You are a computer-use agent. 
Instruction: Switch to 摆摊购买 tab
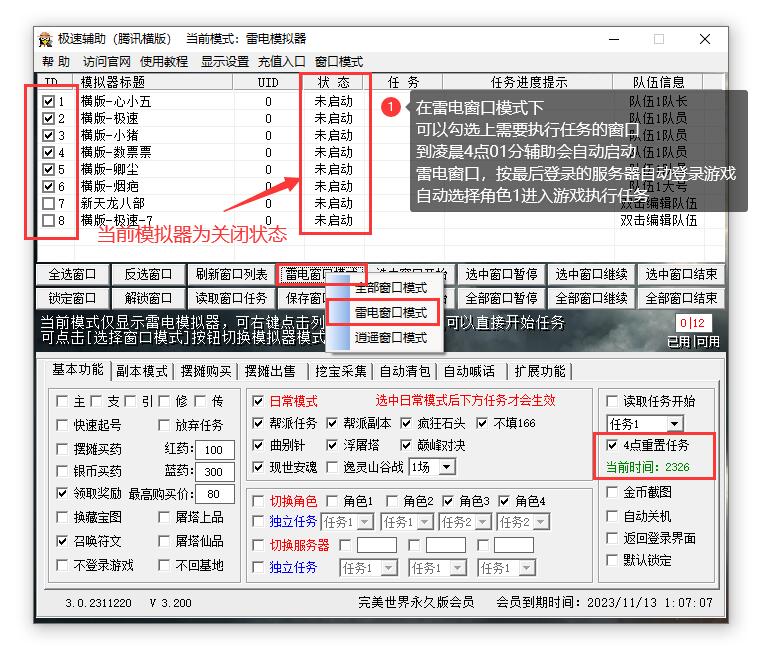tap(206, 371)
